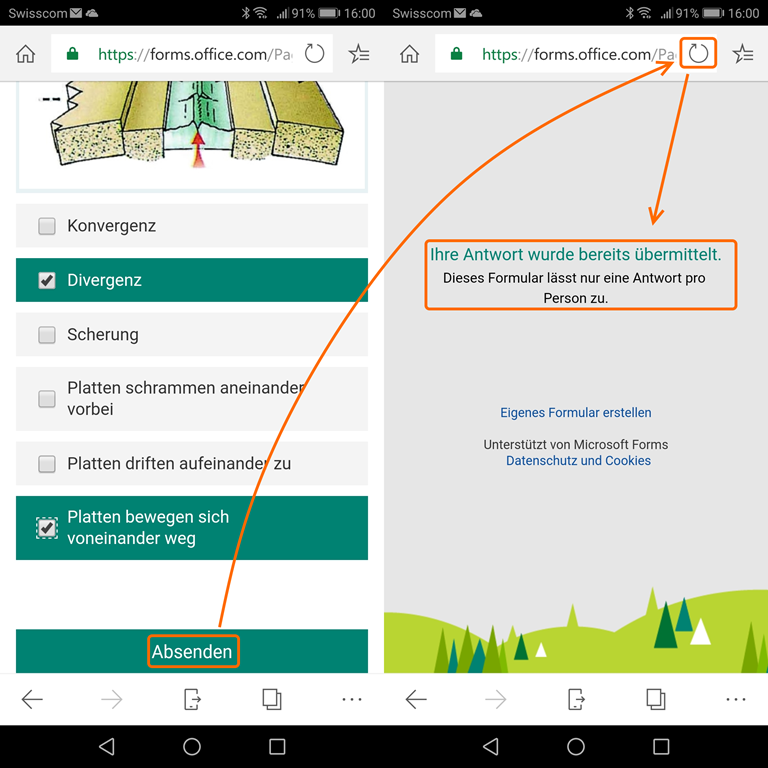The image size is (768, 768).
Task: Open 'Eigenes Formular erstellen' link
Action: (x=576, y=412)
